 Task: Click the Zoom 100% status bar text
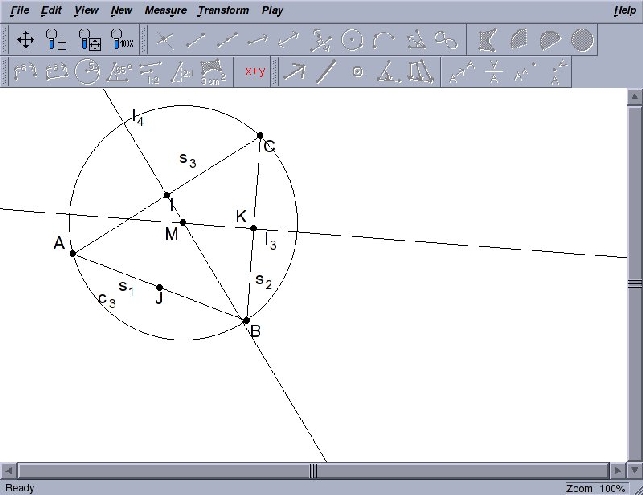[595, 488]
